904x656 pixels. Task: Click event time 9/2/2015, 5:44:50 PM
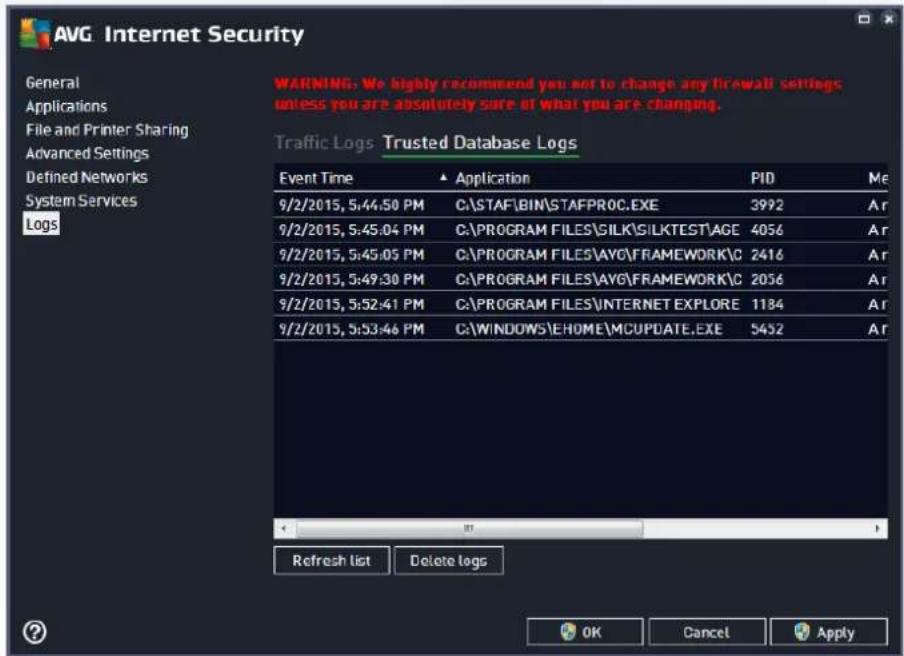pos(351,205)
